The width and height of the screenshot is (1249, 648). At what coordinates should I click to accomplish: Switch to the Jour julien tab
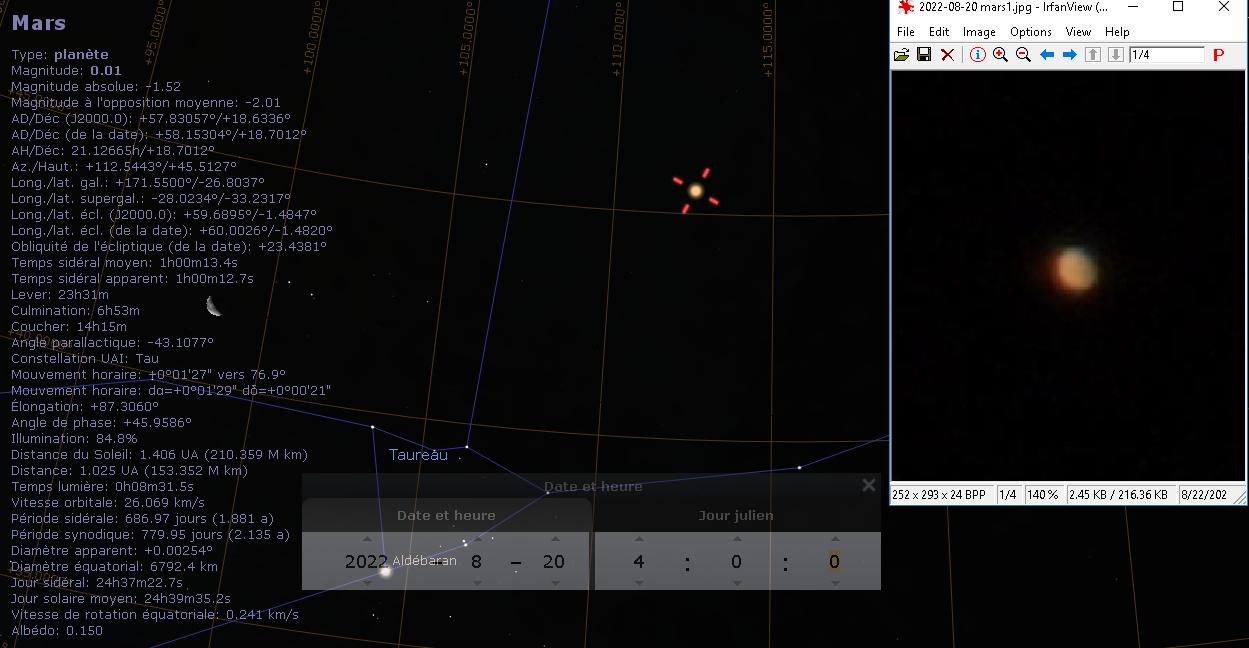(x=736, y=516)
